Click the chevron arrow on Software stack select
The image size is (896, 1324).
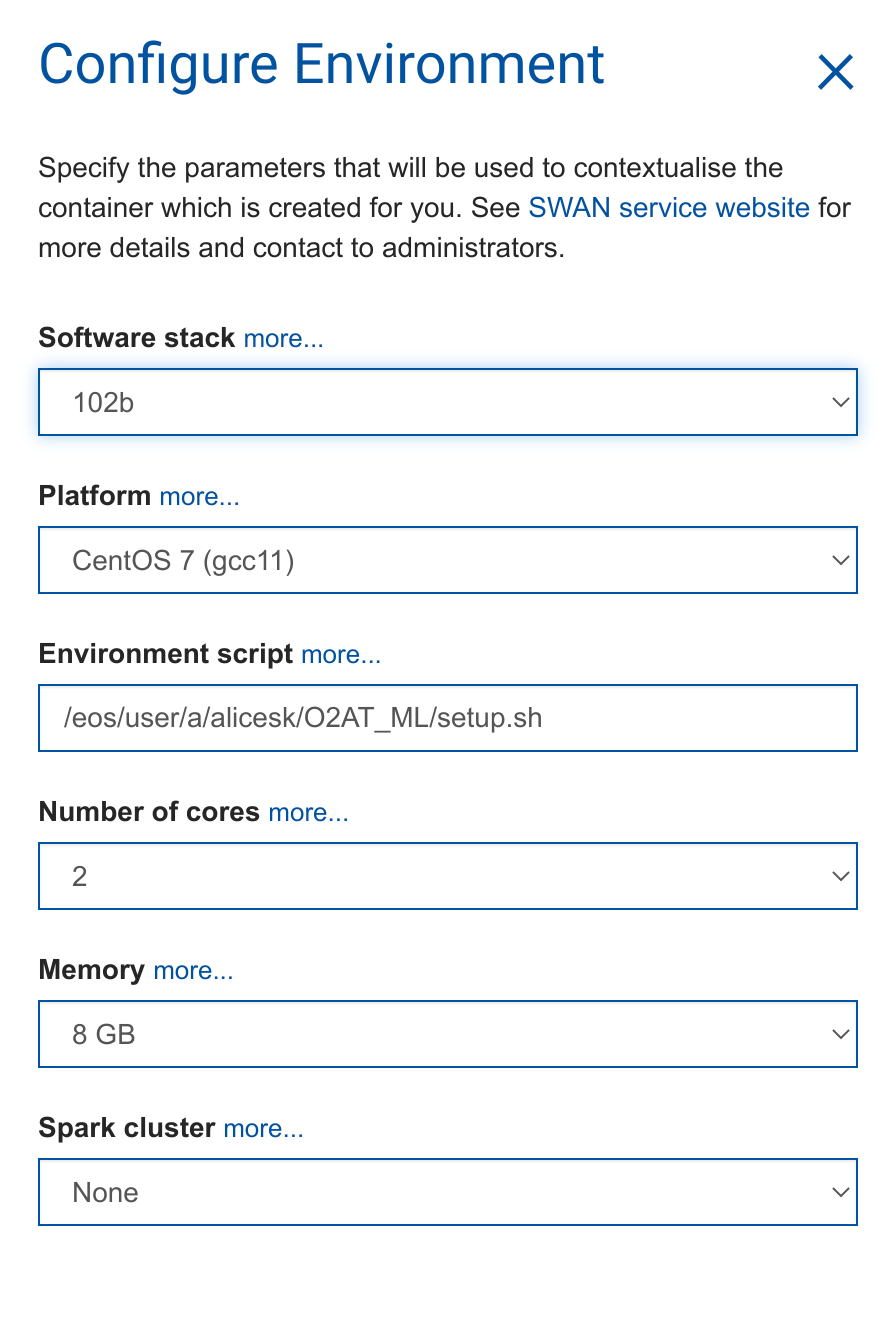[x=839, y=403]
